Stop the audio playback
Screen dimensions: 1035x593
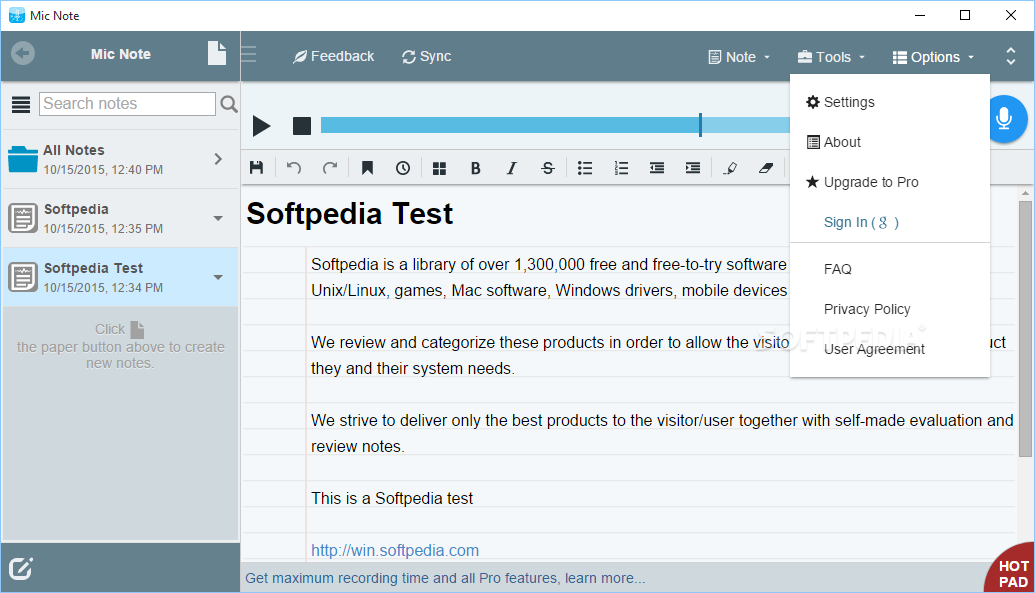(x=302, y=125)
